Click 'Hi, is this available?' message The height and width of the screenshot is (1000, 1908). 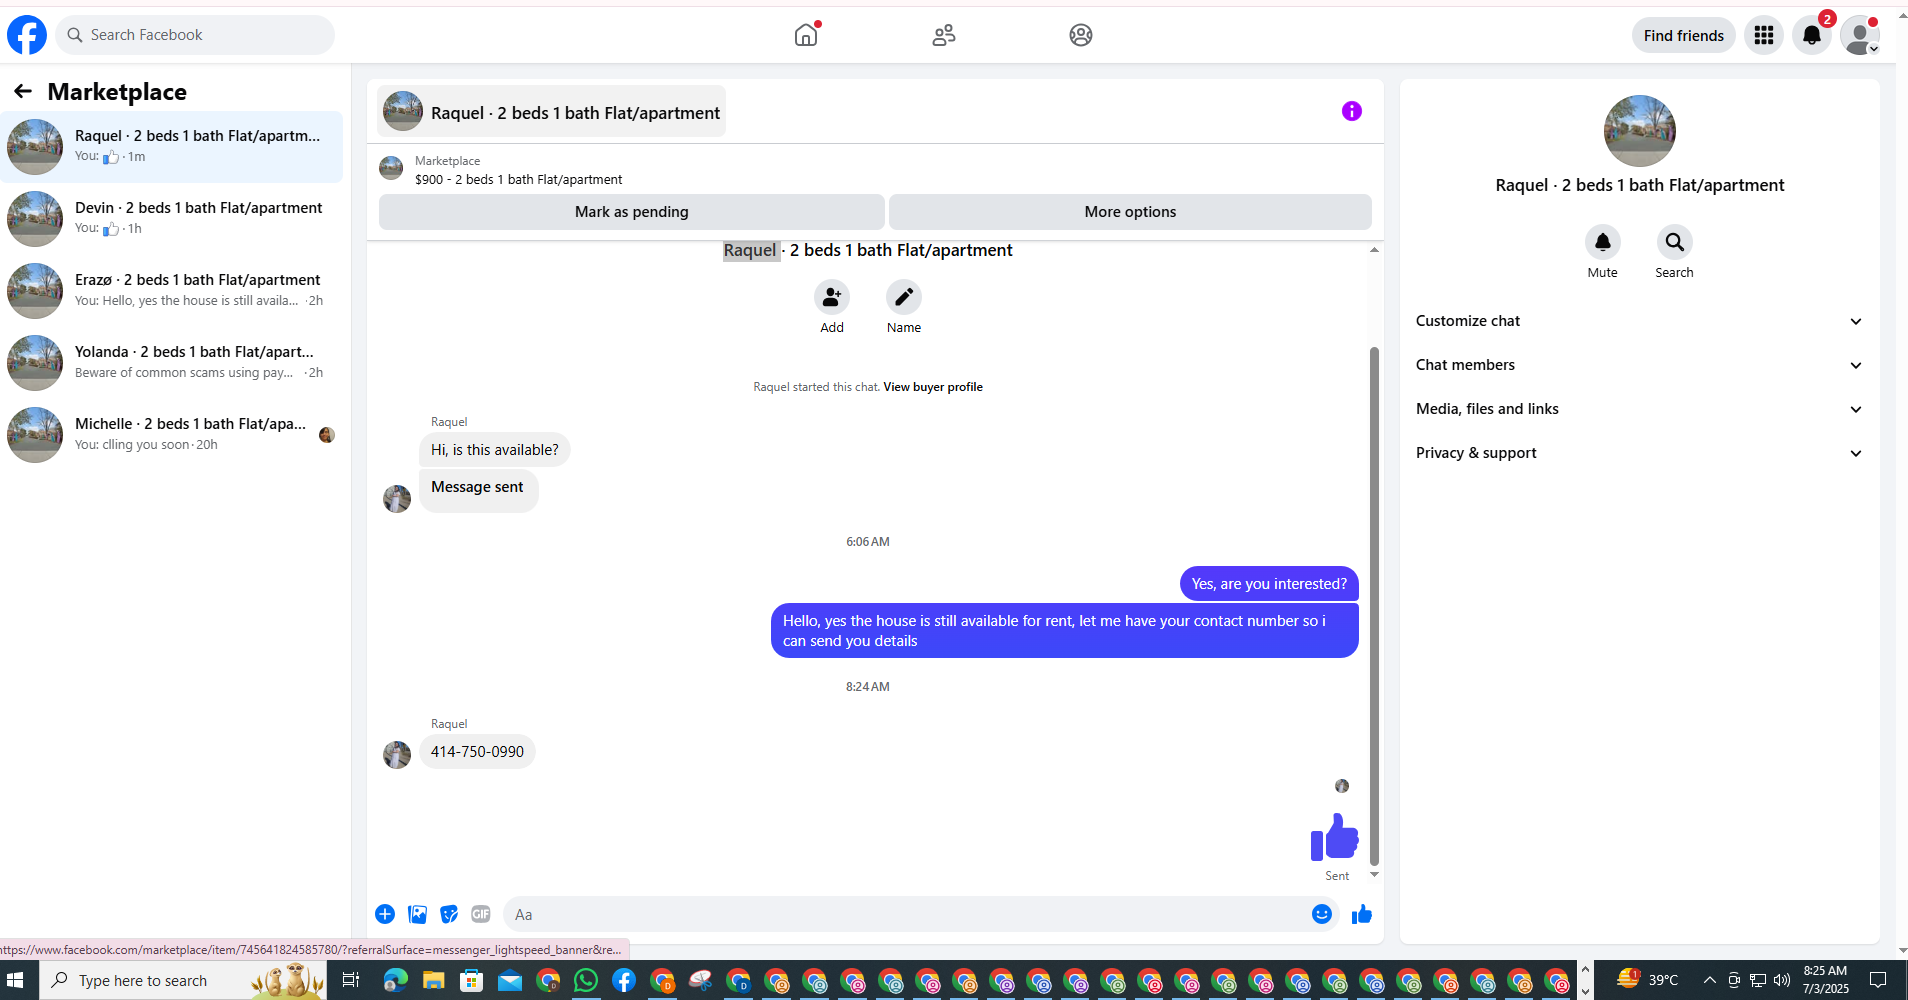(495, 450)
